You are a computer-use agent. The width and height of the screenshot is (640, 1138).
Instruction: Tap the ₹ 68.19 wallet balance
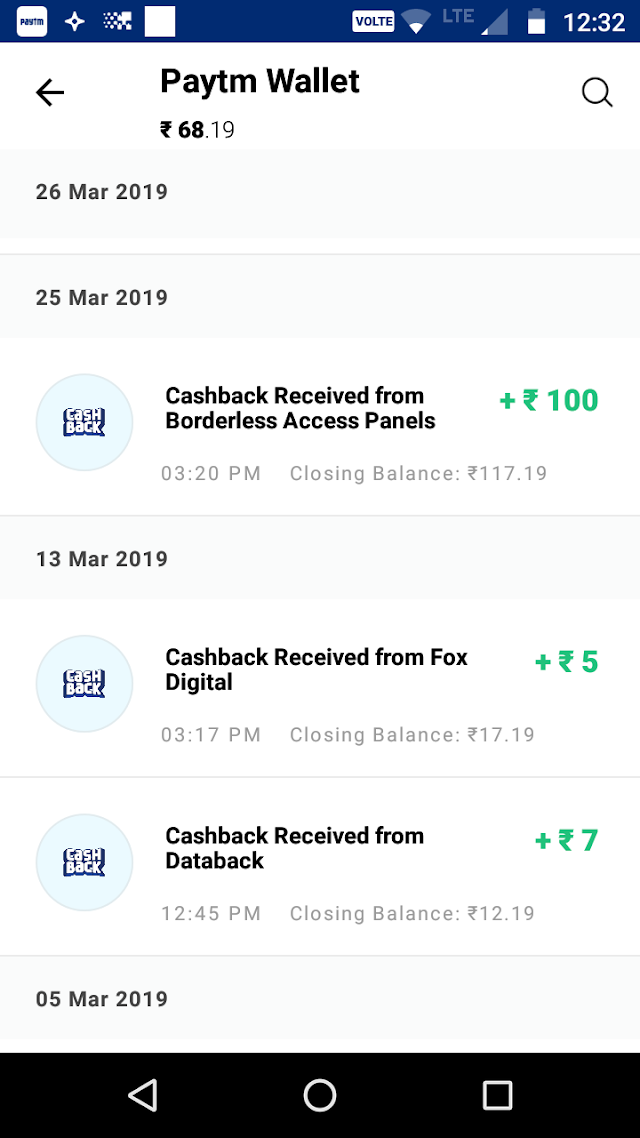pos(197,130)
